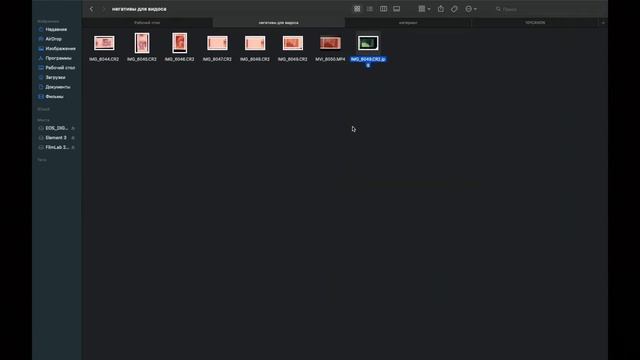This screenshot has height=360, width=640.
Task: Click the IMG_6044.CR2 file name
Action: point(104,59)
